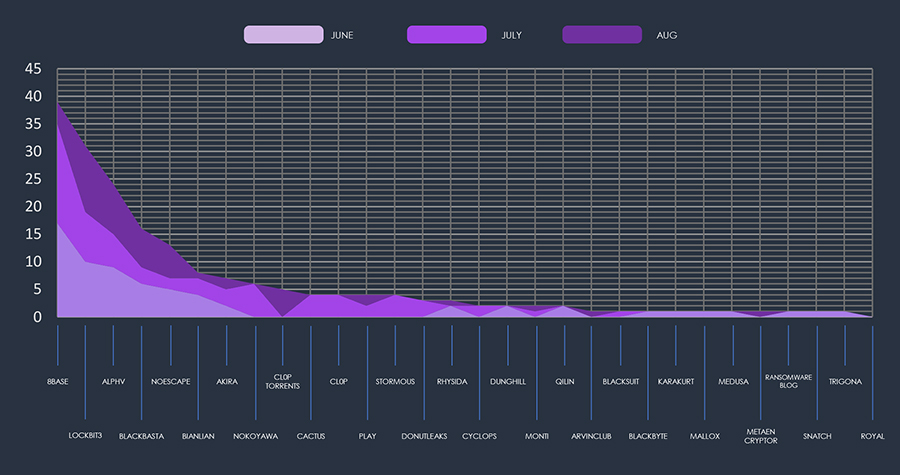This screenshot has height=475, width=900.
Task: Click the DONUTLEAKS axis label
Action: click(424, 436)
